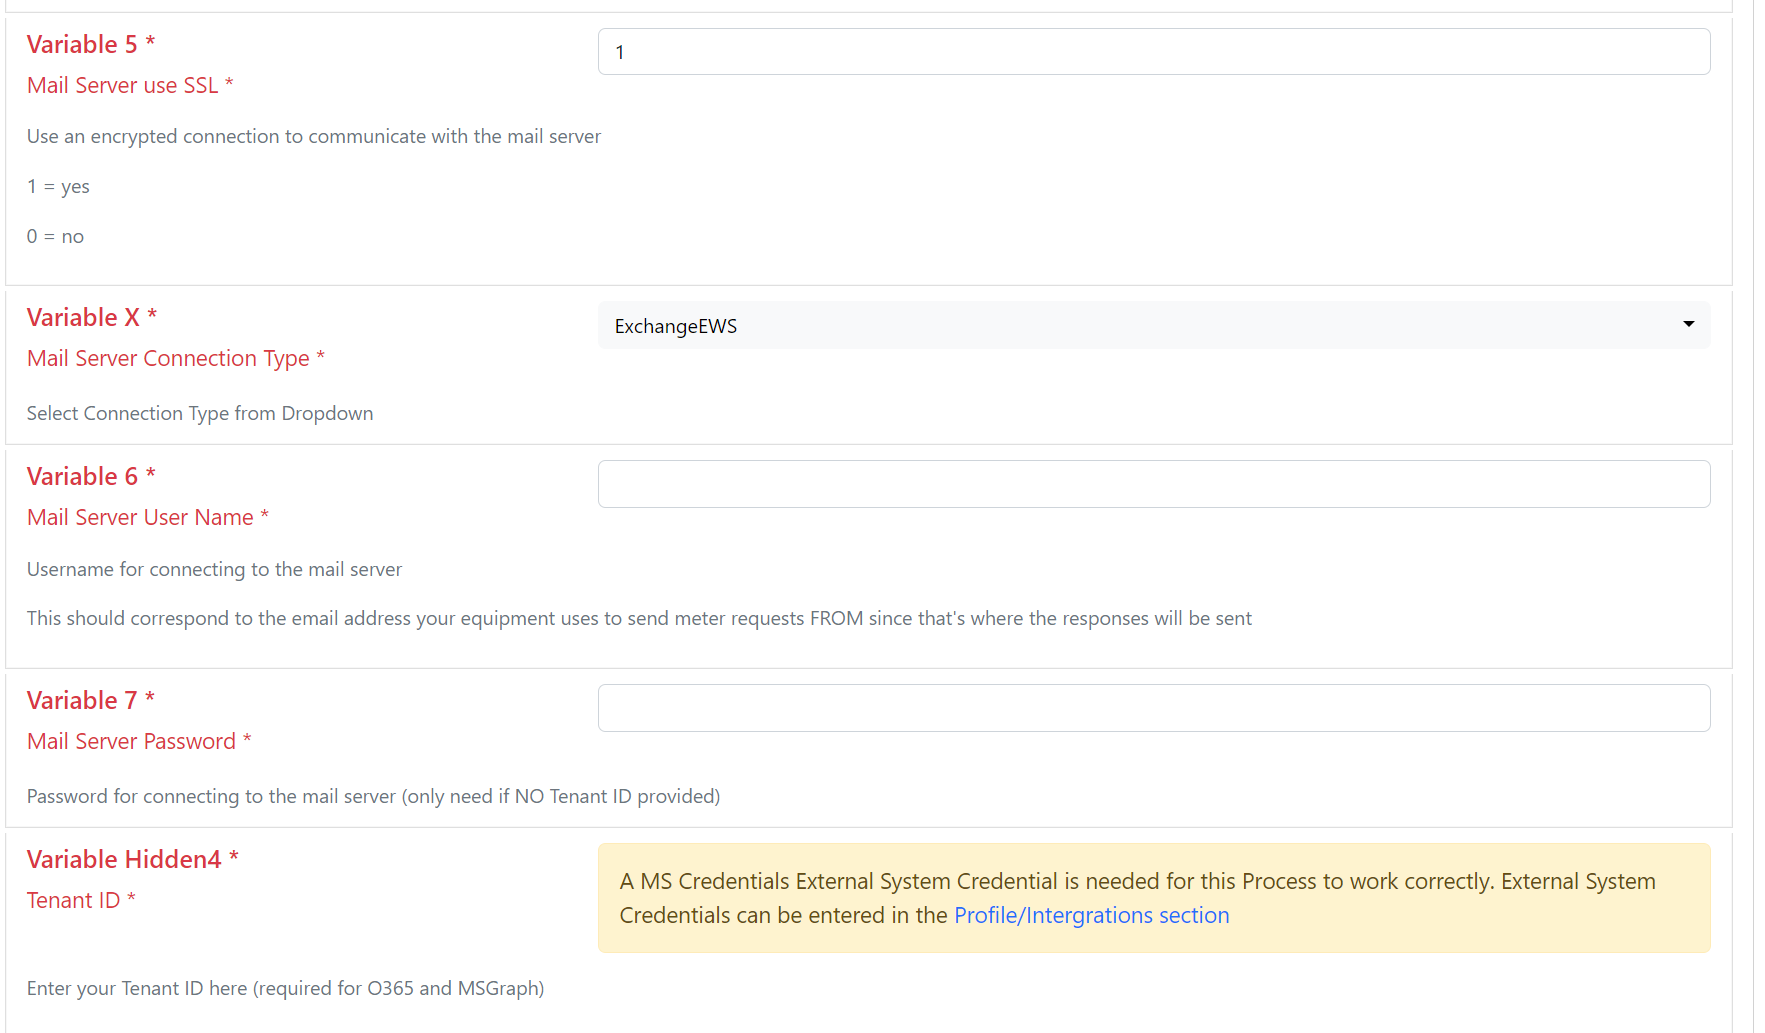
Task: Click the Tenant ID label
Action: coord(81,900)
